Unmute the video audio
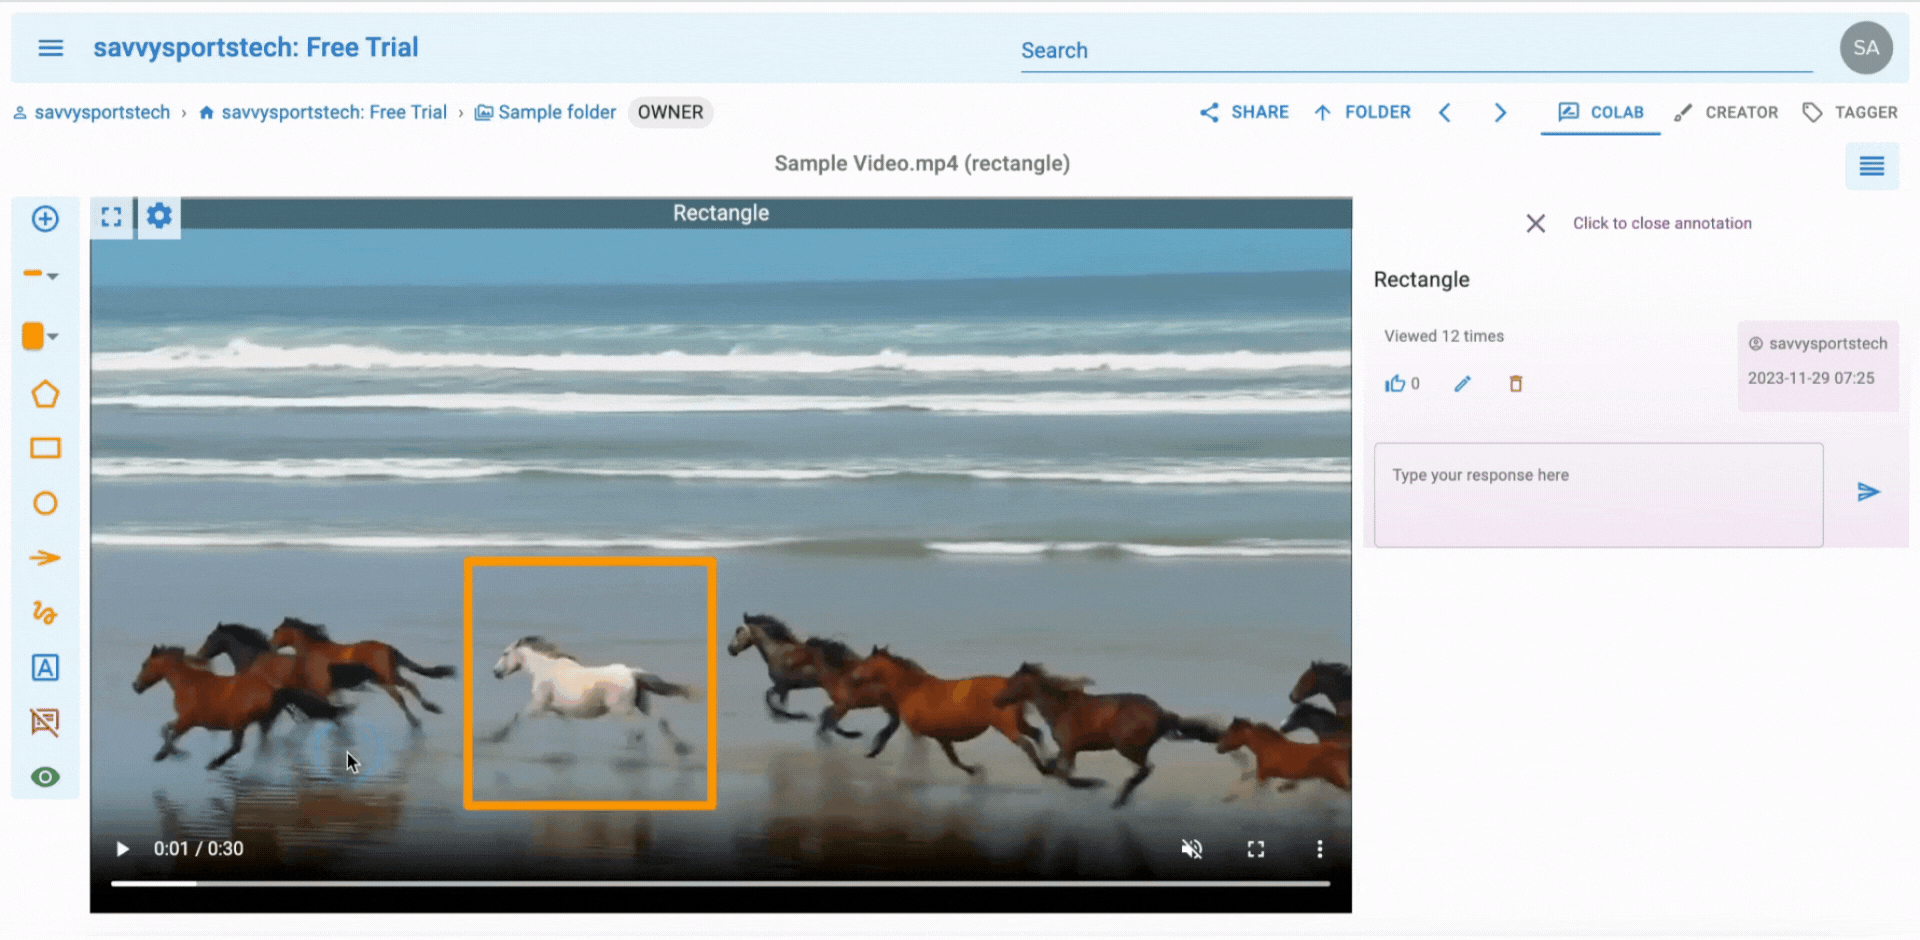The width and height of the screenshot is (1920, 940). 1192,849
